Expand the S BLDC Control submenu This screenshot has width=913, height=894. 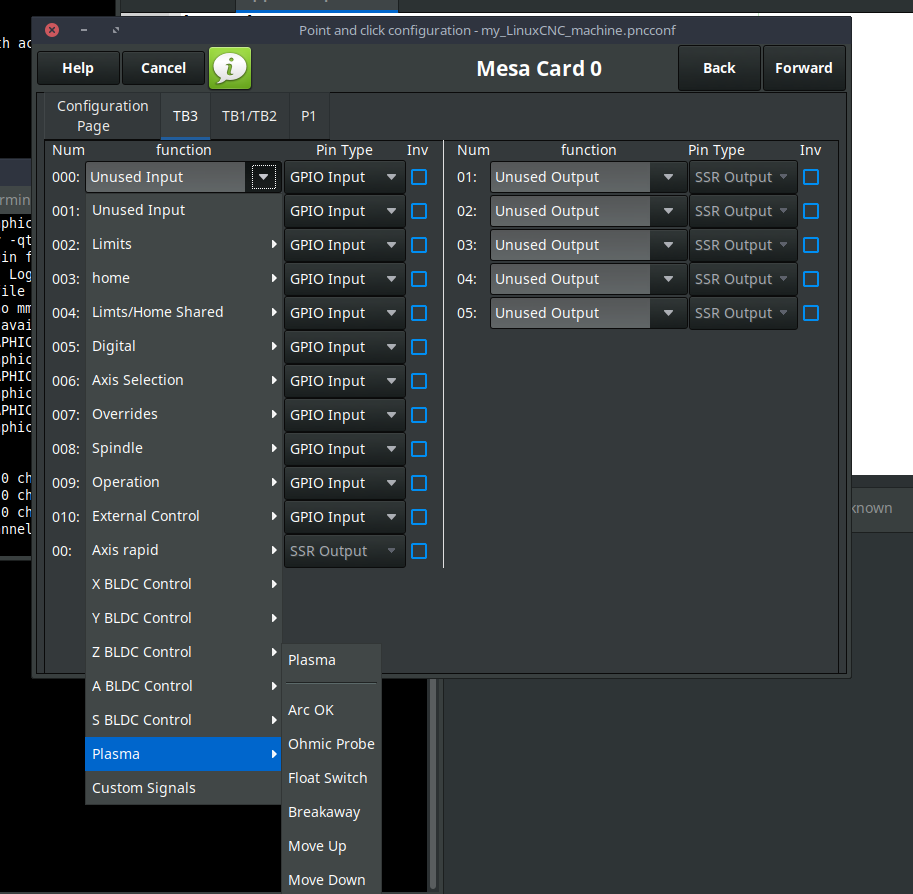(x=183, y=720)
